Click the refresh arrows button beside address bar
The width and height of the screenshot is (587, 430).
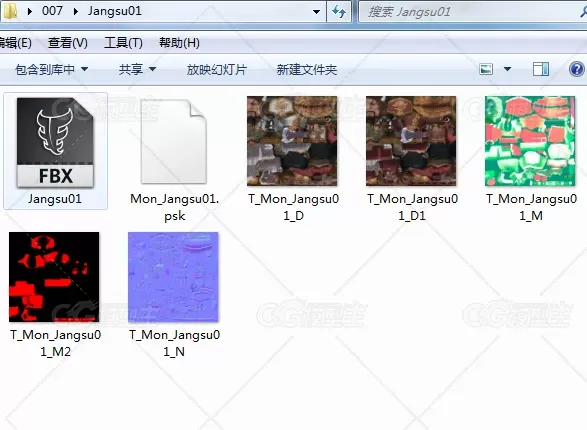click(x=339, y=12)
